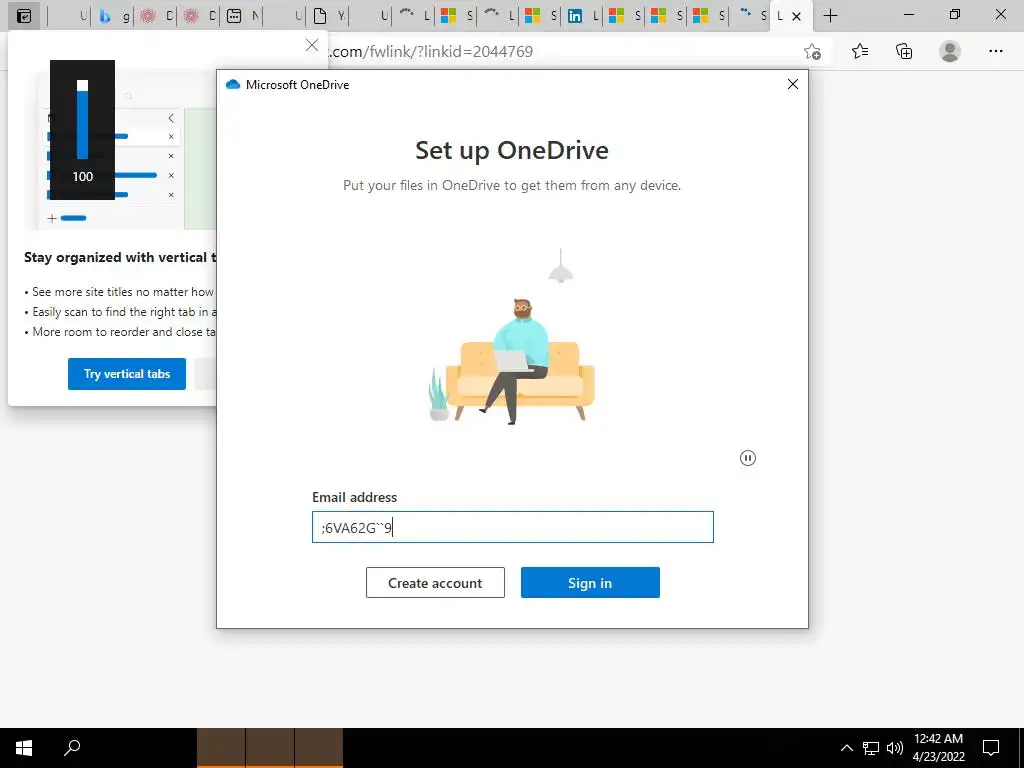
Task: Switch to the Bing tab
Action: tap(112, 16)
